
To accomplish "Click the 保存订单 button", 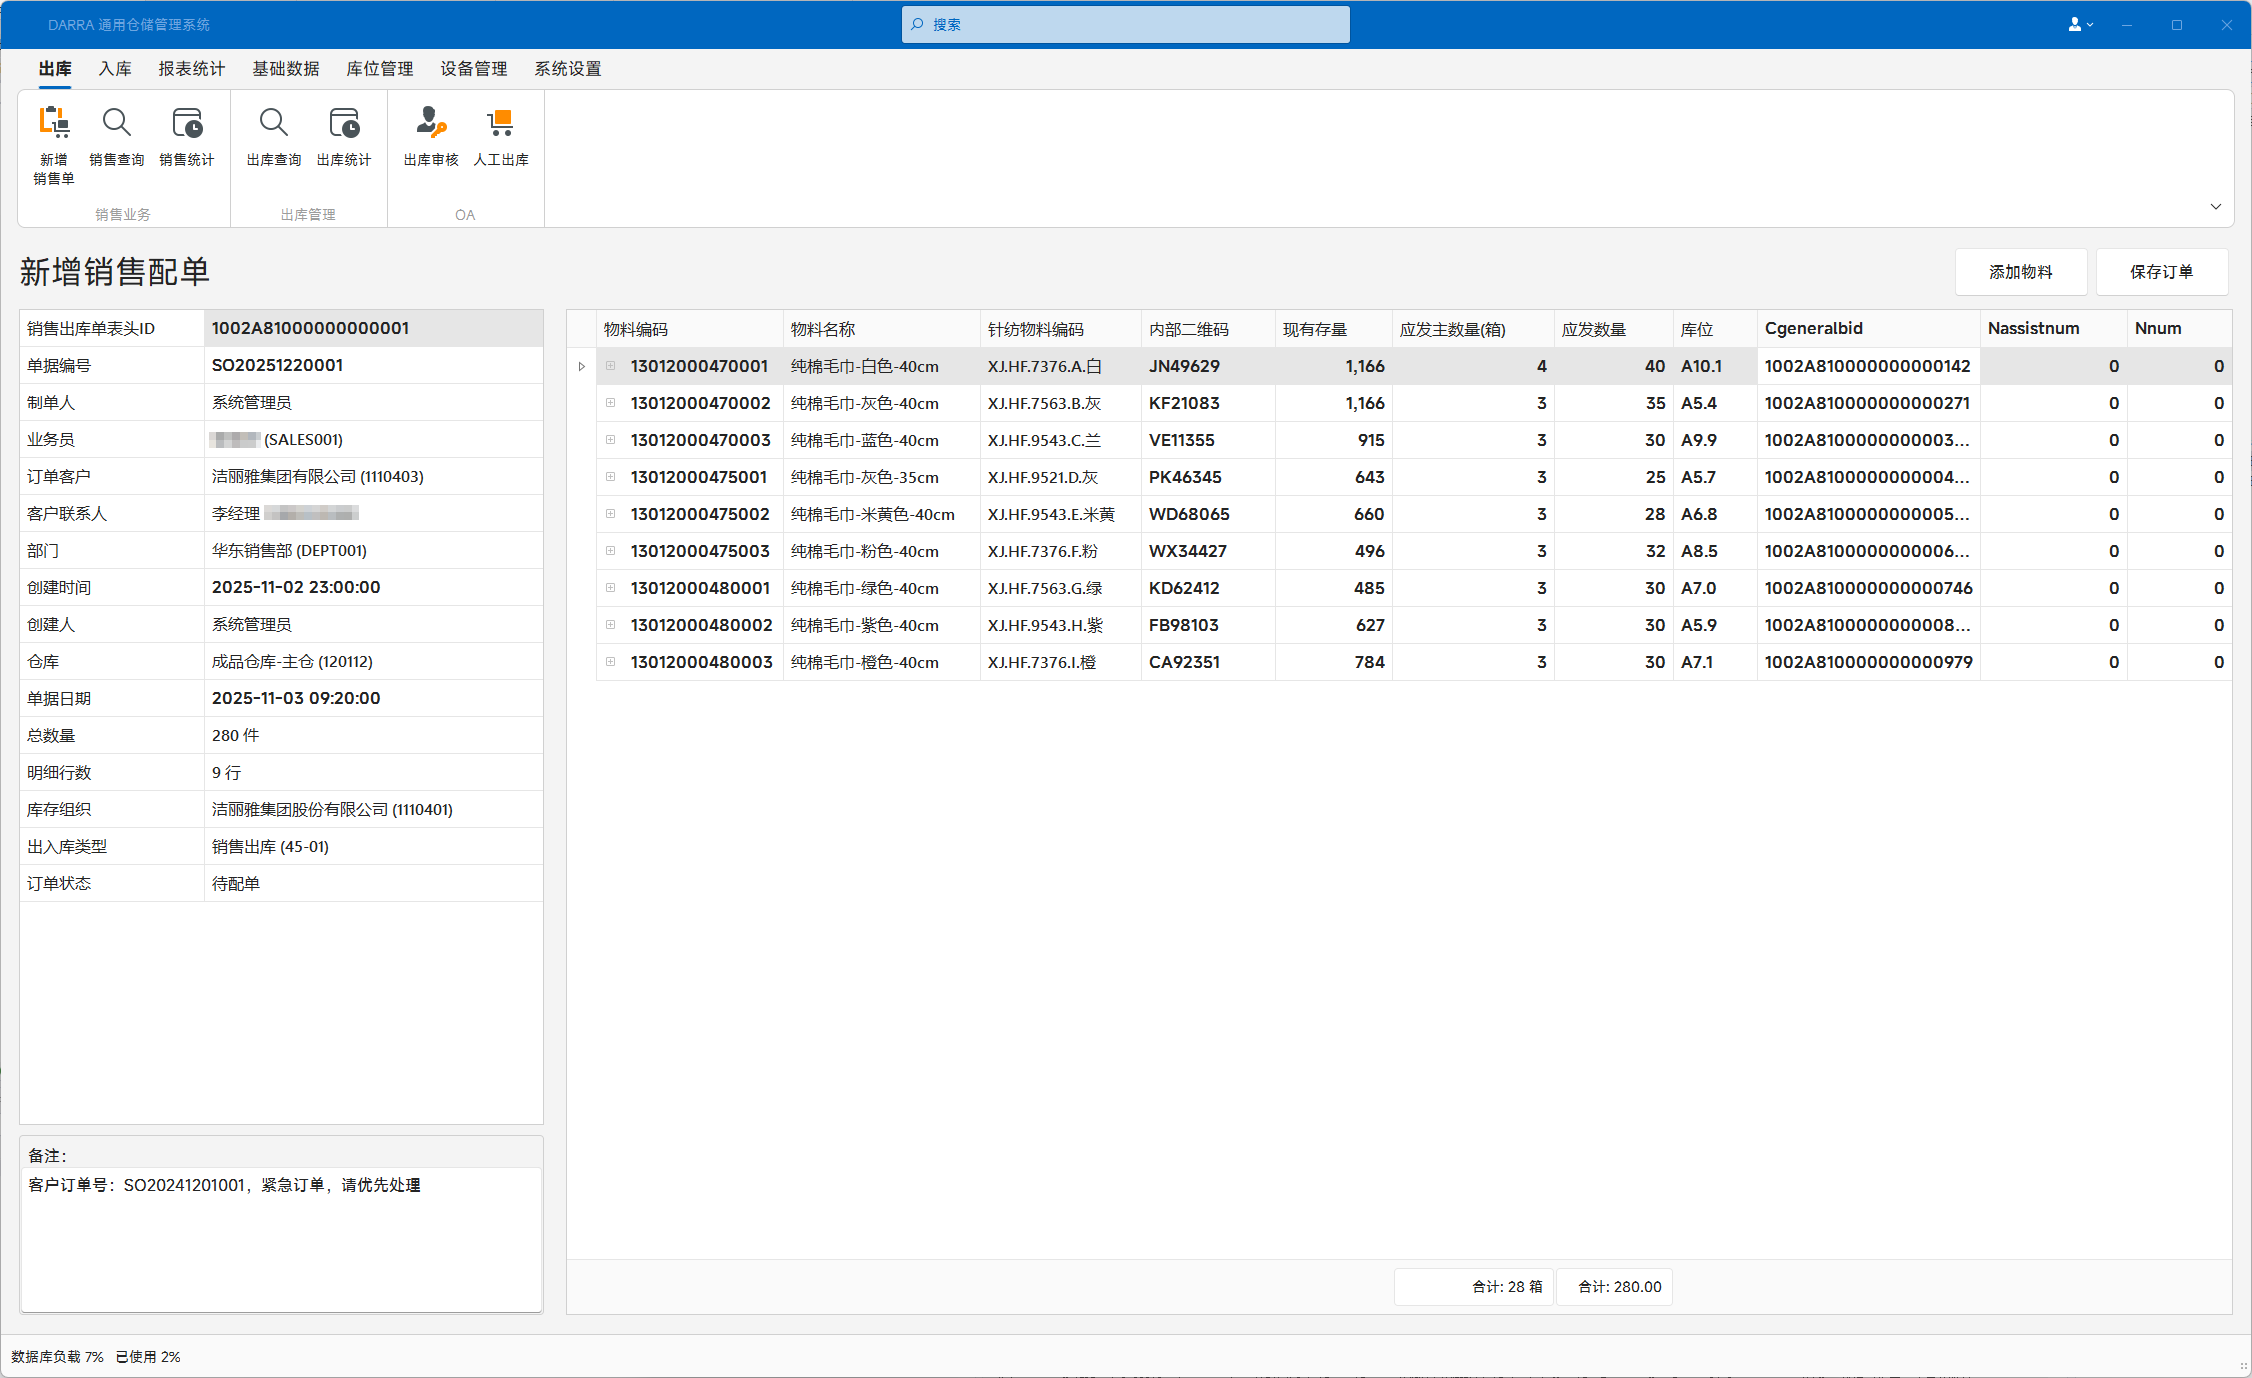I will coord(2161,272).
